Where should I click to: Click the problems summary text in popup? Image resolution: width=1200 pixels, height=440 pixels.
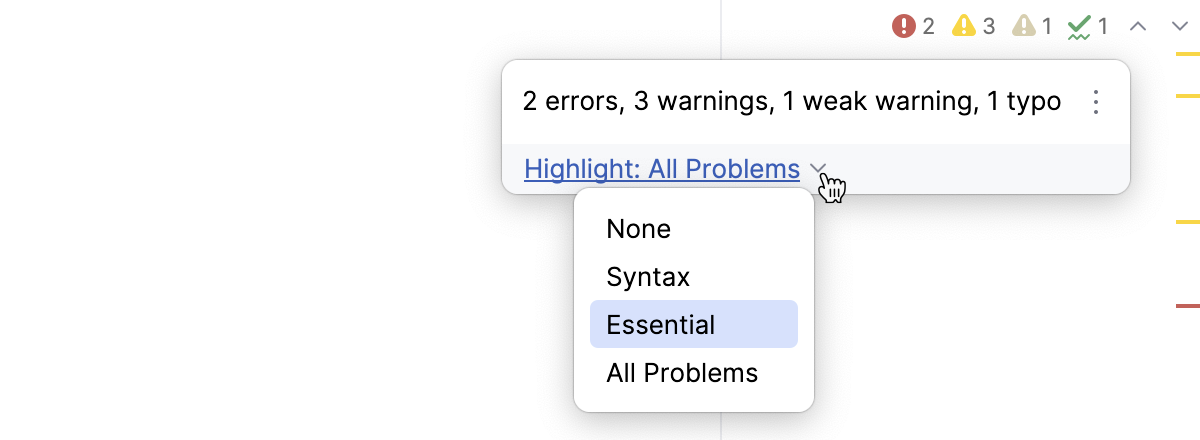(x=791, y=101)
